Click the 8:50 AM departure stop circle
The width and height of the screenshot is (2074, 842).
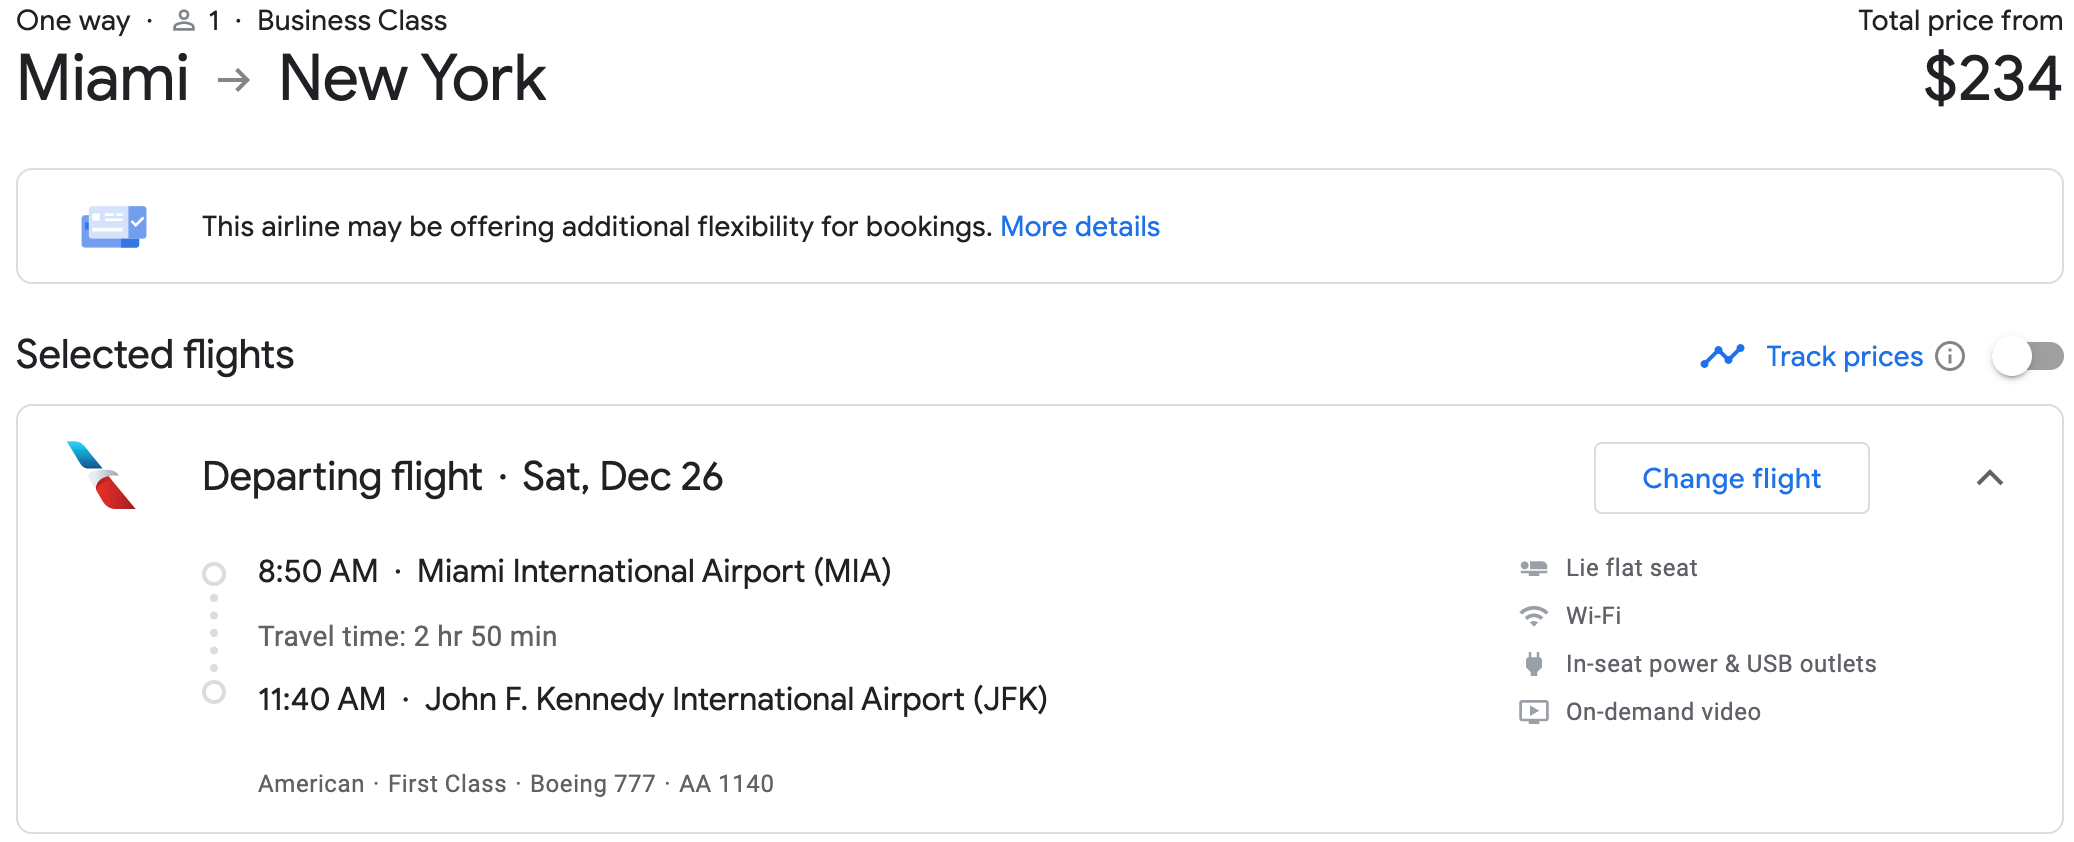(x=214, y=574)
